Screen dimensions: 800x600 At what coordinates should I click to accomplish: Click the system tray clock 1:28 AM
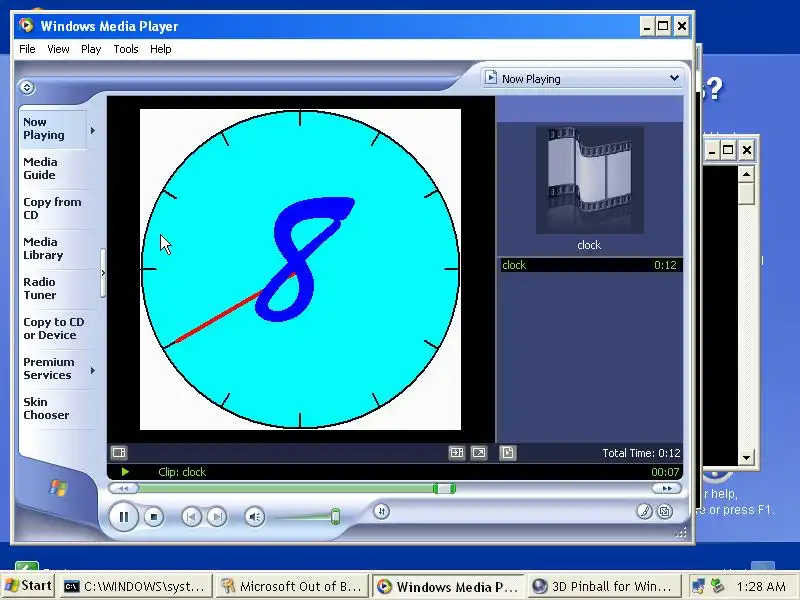point(761,587)
